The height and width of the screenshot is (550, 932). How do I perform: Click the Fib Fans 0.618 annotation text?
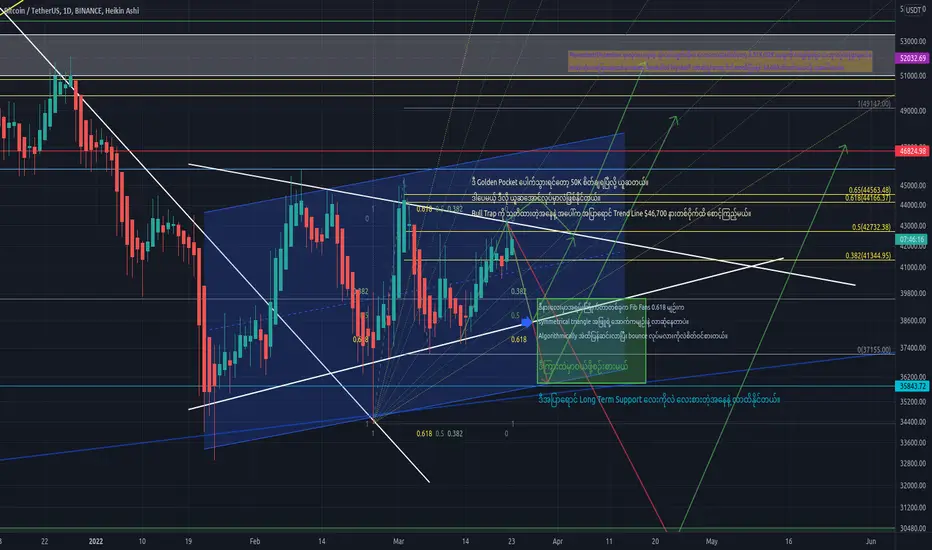point(611,307)
